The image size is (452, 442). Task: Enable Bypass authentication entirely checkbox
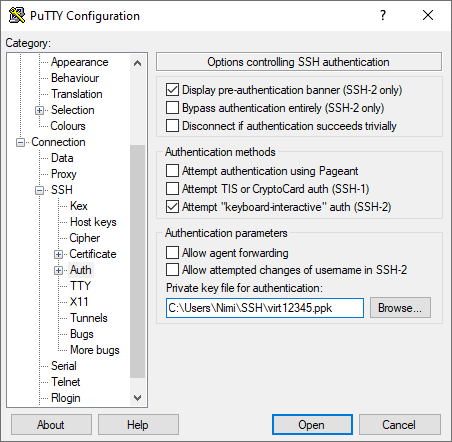172,108
